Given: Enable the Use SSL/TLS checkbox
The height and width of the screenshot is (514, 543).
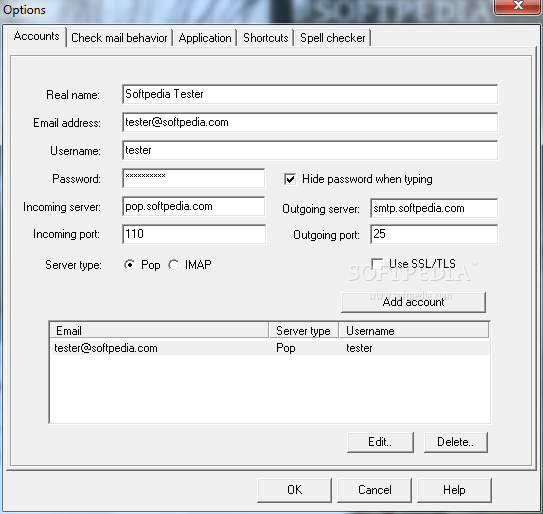Looking at the screenshot, I should 377,264.
